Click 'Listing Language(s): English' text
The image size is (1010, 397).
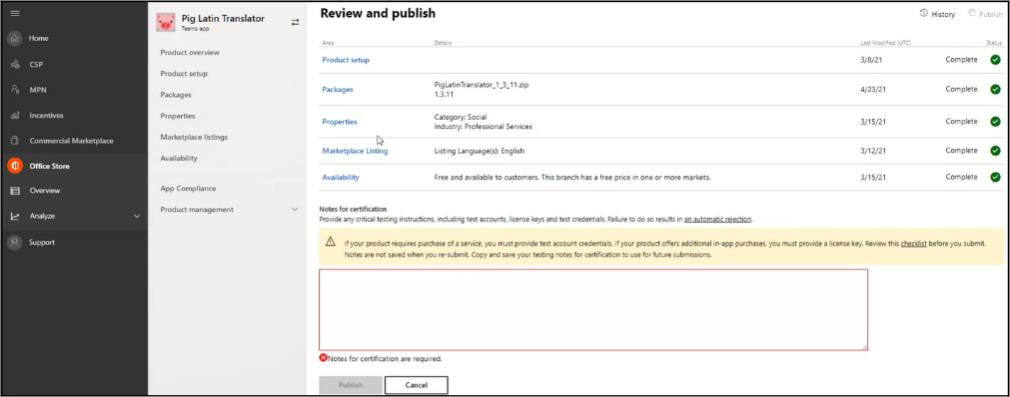tap(480, 151)
